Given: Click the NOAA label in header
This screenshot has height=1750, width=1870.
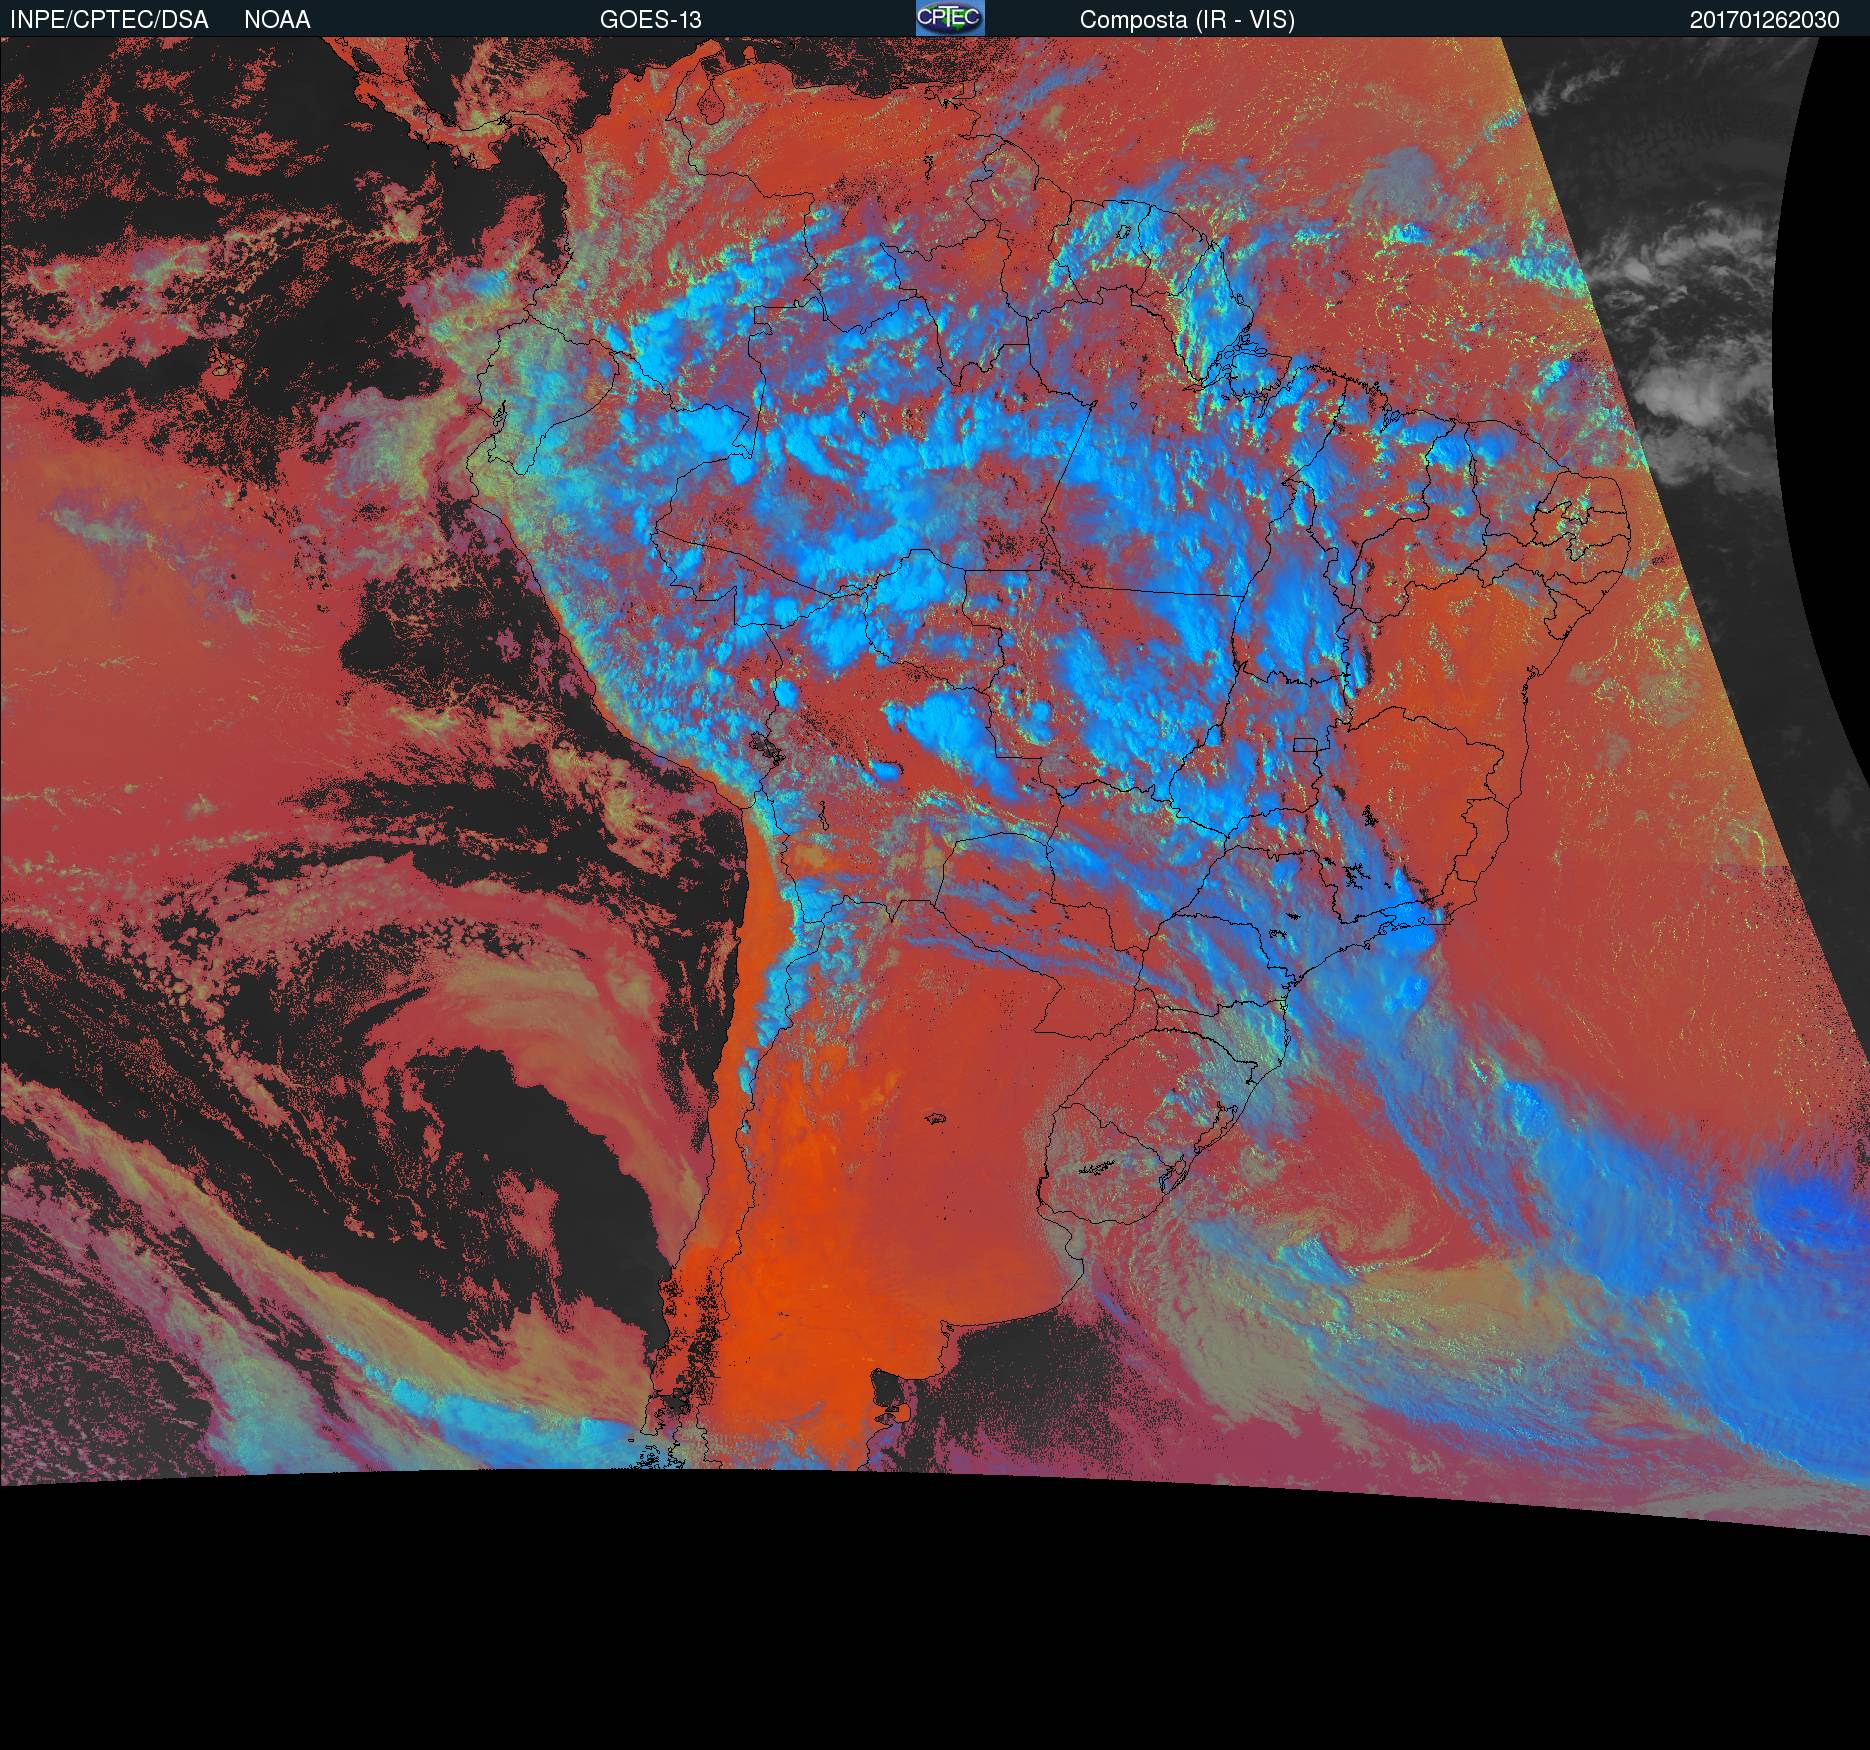Looking at the screenshot, I should click(277, 20).
